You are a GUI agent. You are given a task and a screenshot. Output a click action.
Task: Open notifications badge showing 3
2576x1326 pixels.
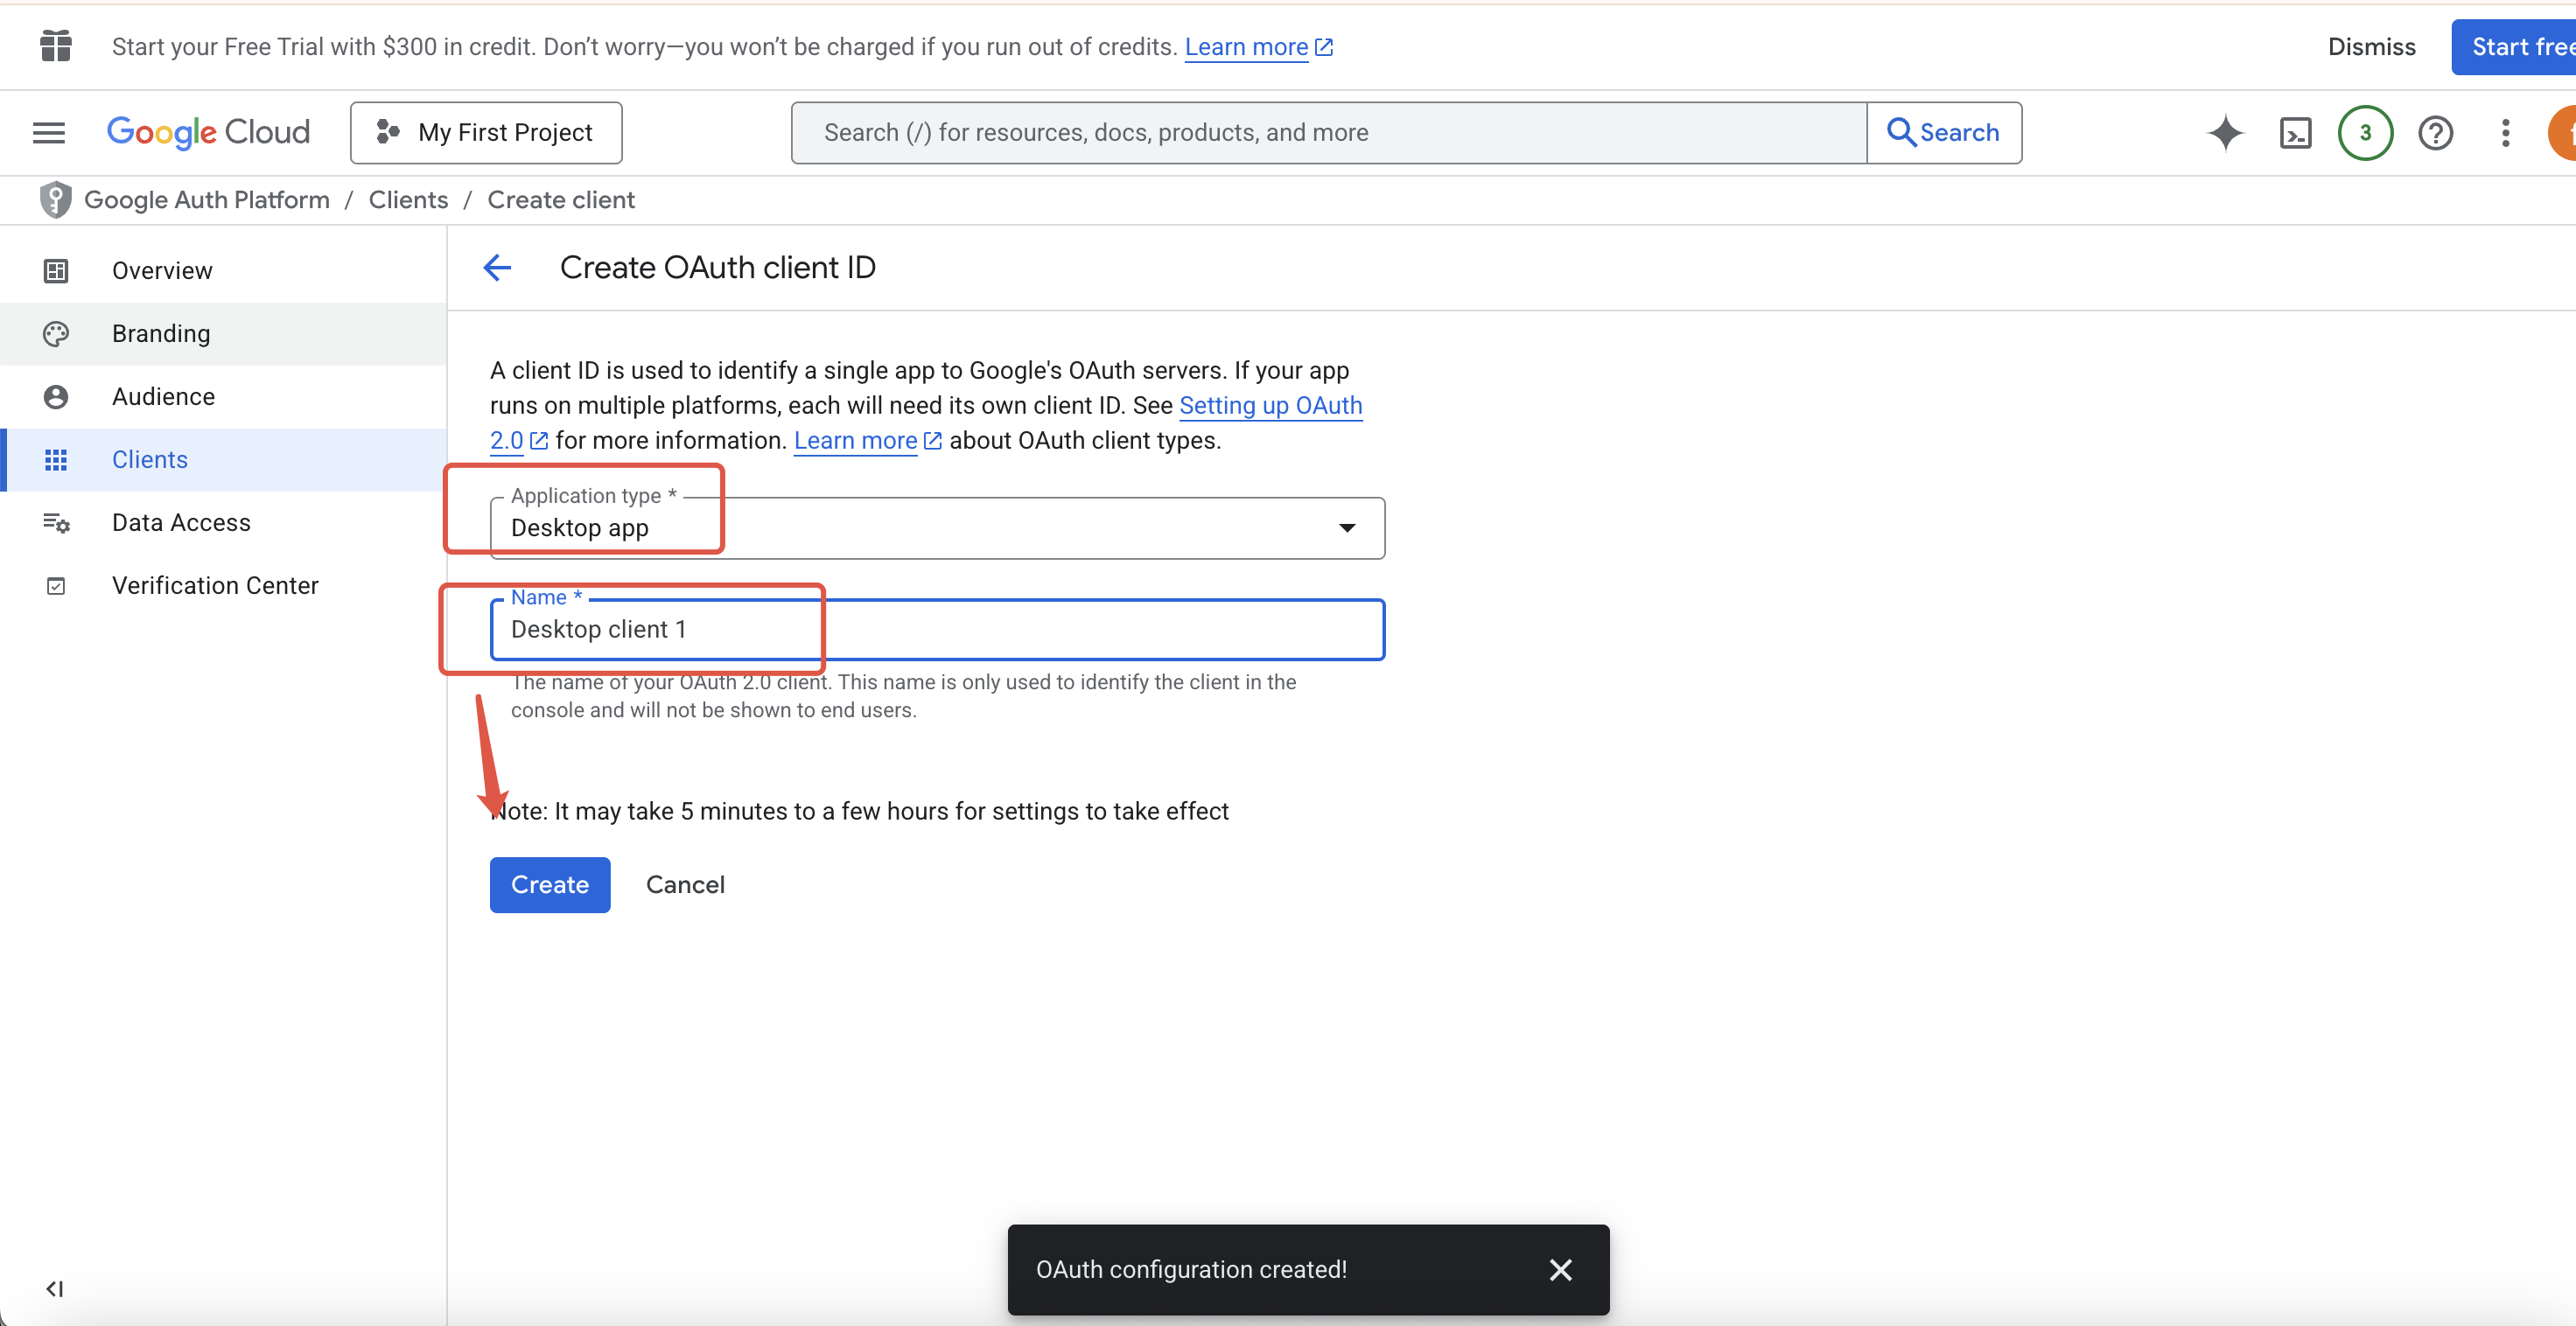2365,132
